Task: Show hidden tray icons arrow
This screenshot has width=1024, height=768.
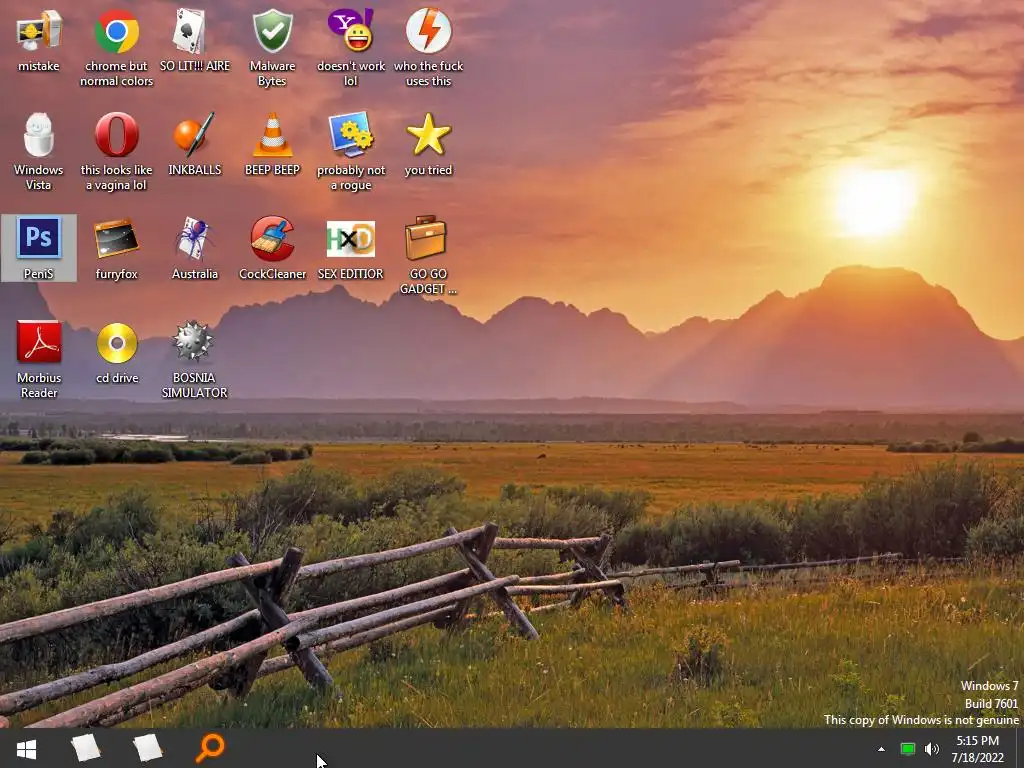Action: point(881,749)
